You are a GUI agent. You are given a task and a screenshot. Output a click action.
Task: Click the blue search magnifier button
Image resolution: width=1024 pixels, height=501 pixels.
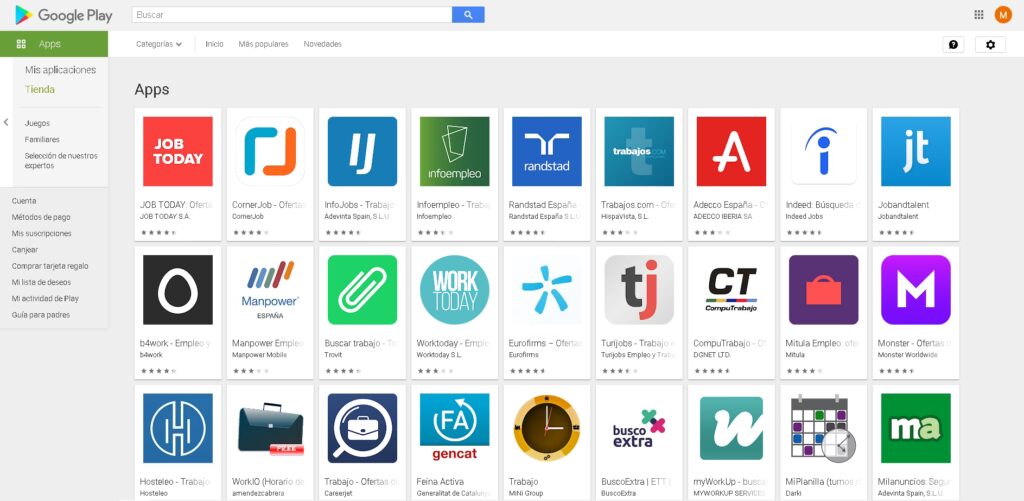[468, 15]
